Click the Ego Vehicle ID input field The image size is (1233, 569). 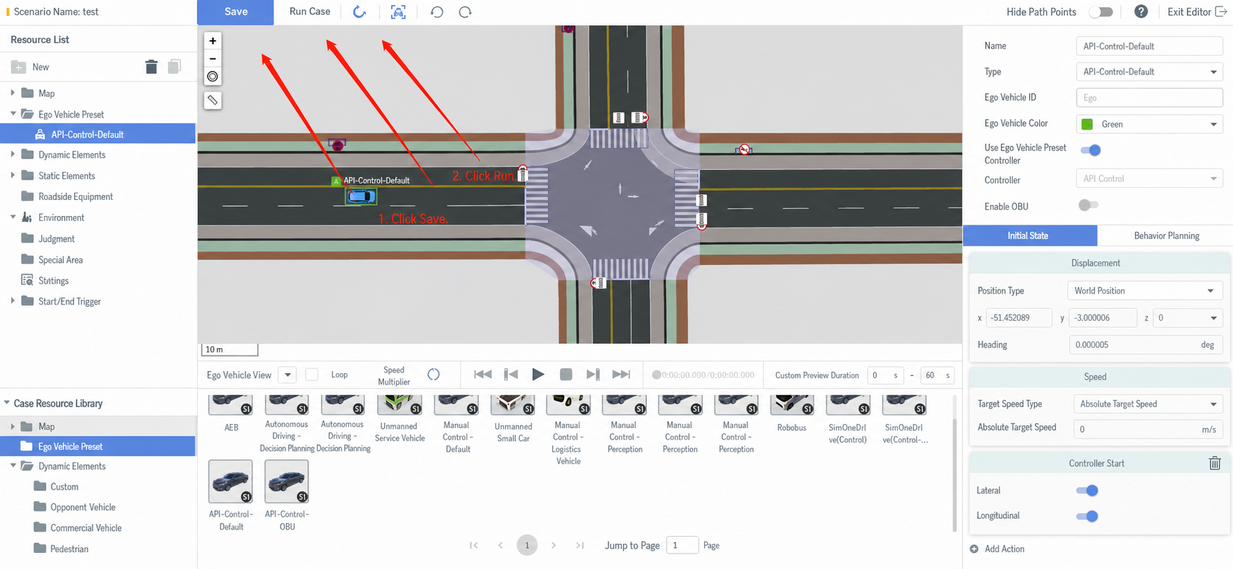pos(1149,98)
